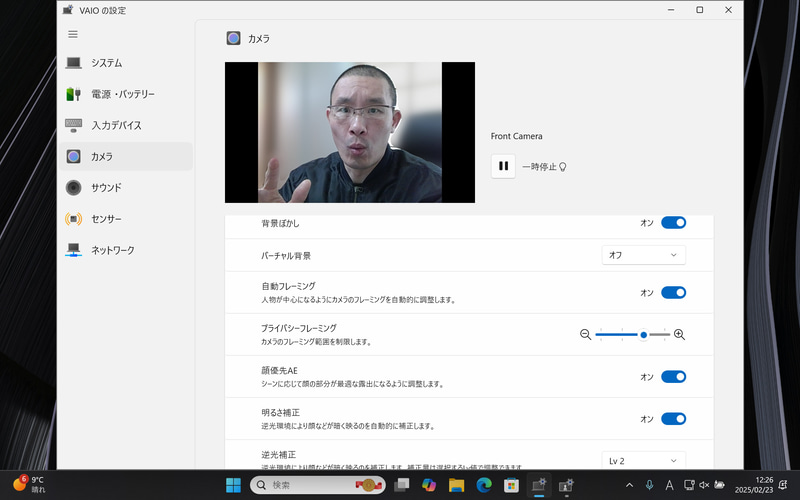Click the active VAIO settings taskbar icon

[x=539, y=485]
